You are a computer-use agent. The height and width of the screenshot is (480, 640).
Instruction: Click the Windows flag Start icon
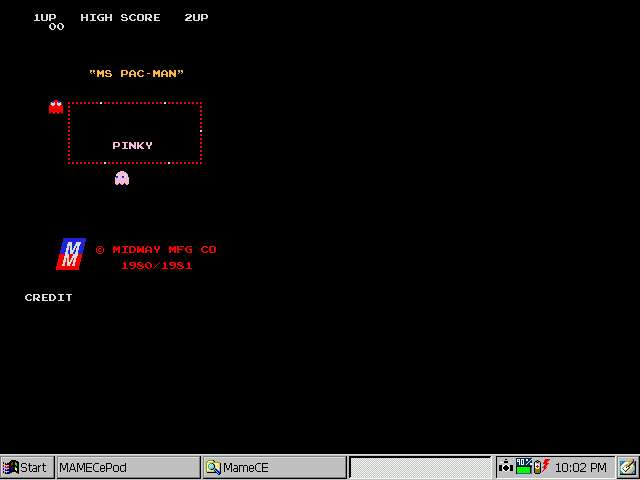click(11, 467)
